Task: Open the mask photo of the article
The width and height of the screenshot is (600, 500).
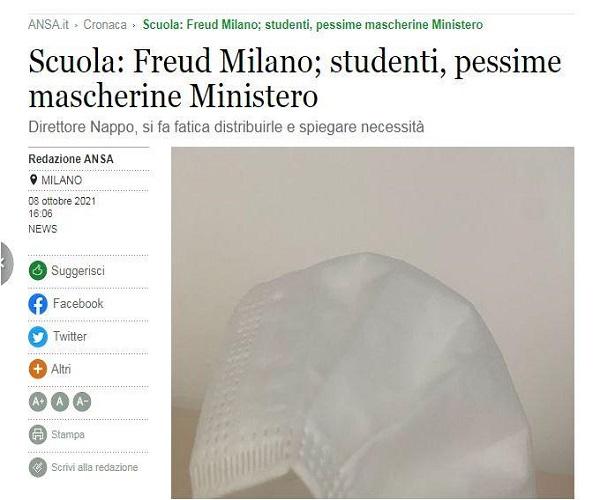Action: (372, 322)
